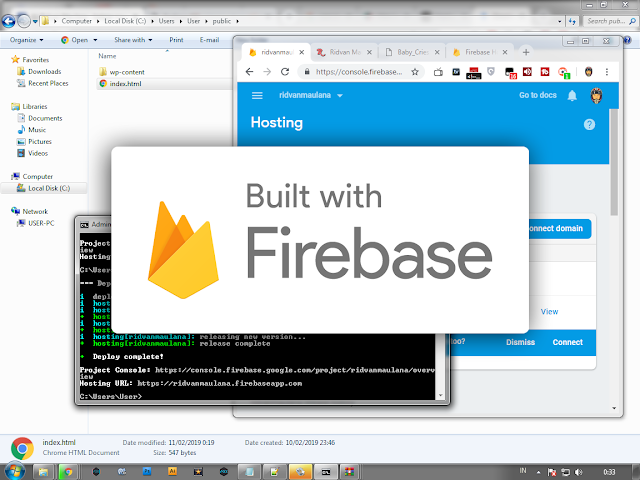Viewport: 640px width, 480px height.
Task: View site security lock info
Action: click(x=307, y=72)
